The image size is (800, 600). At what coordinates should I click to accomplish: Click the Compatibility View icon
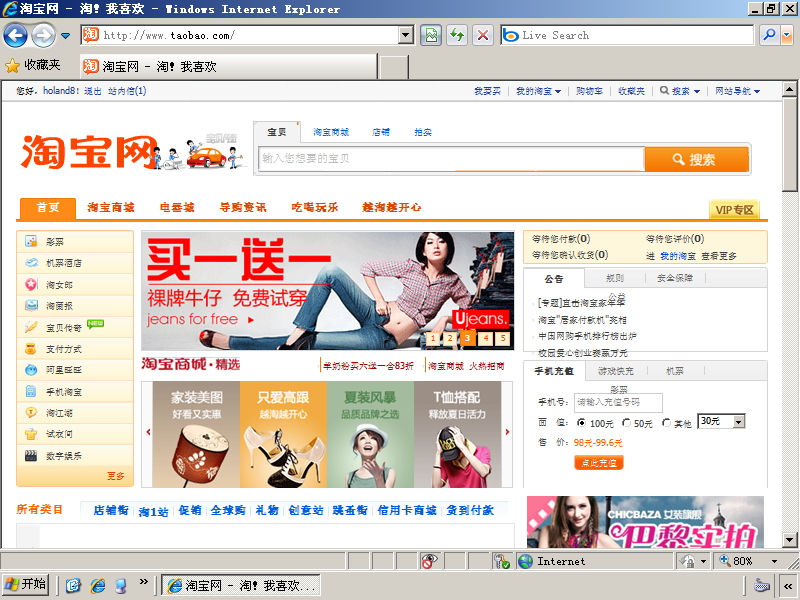click(x=431, y=35)
